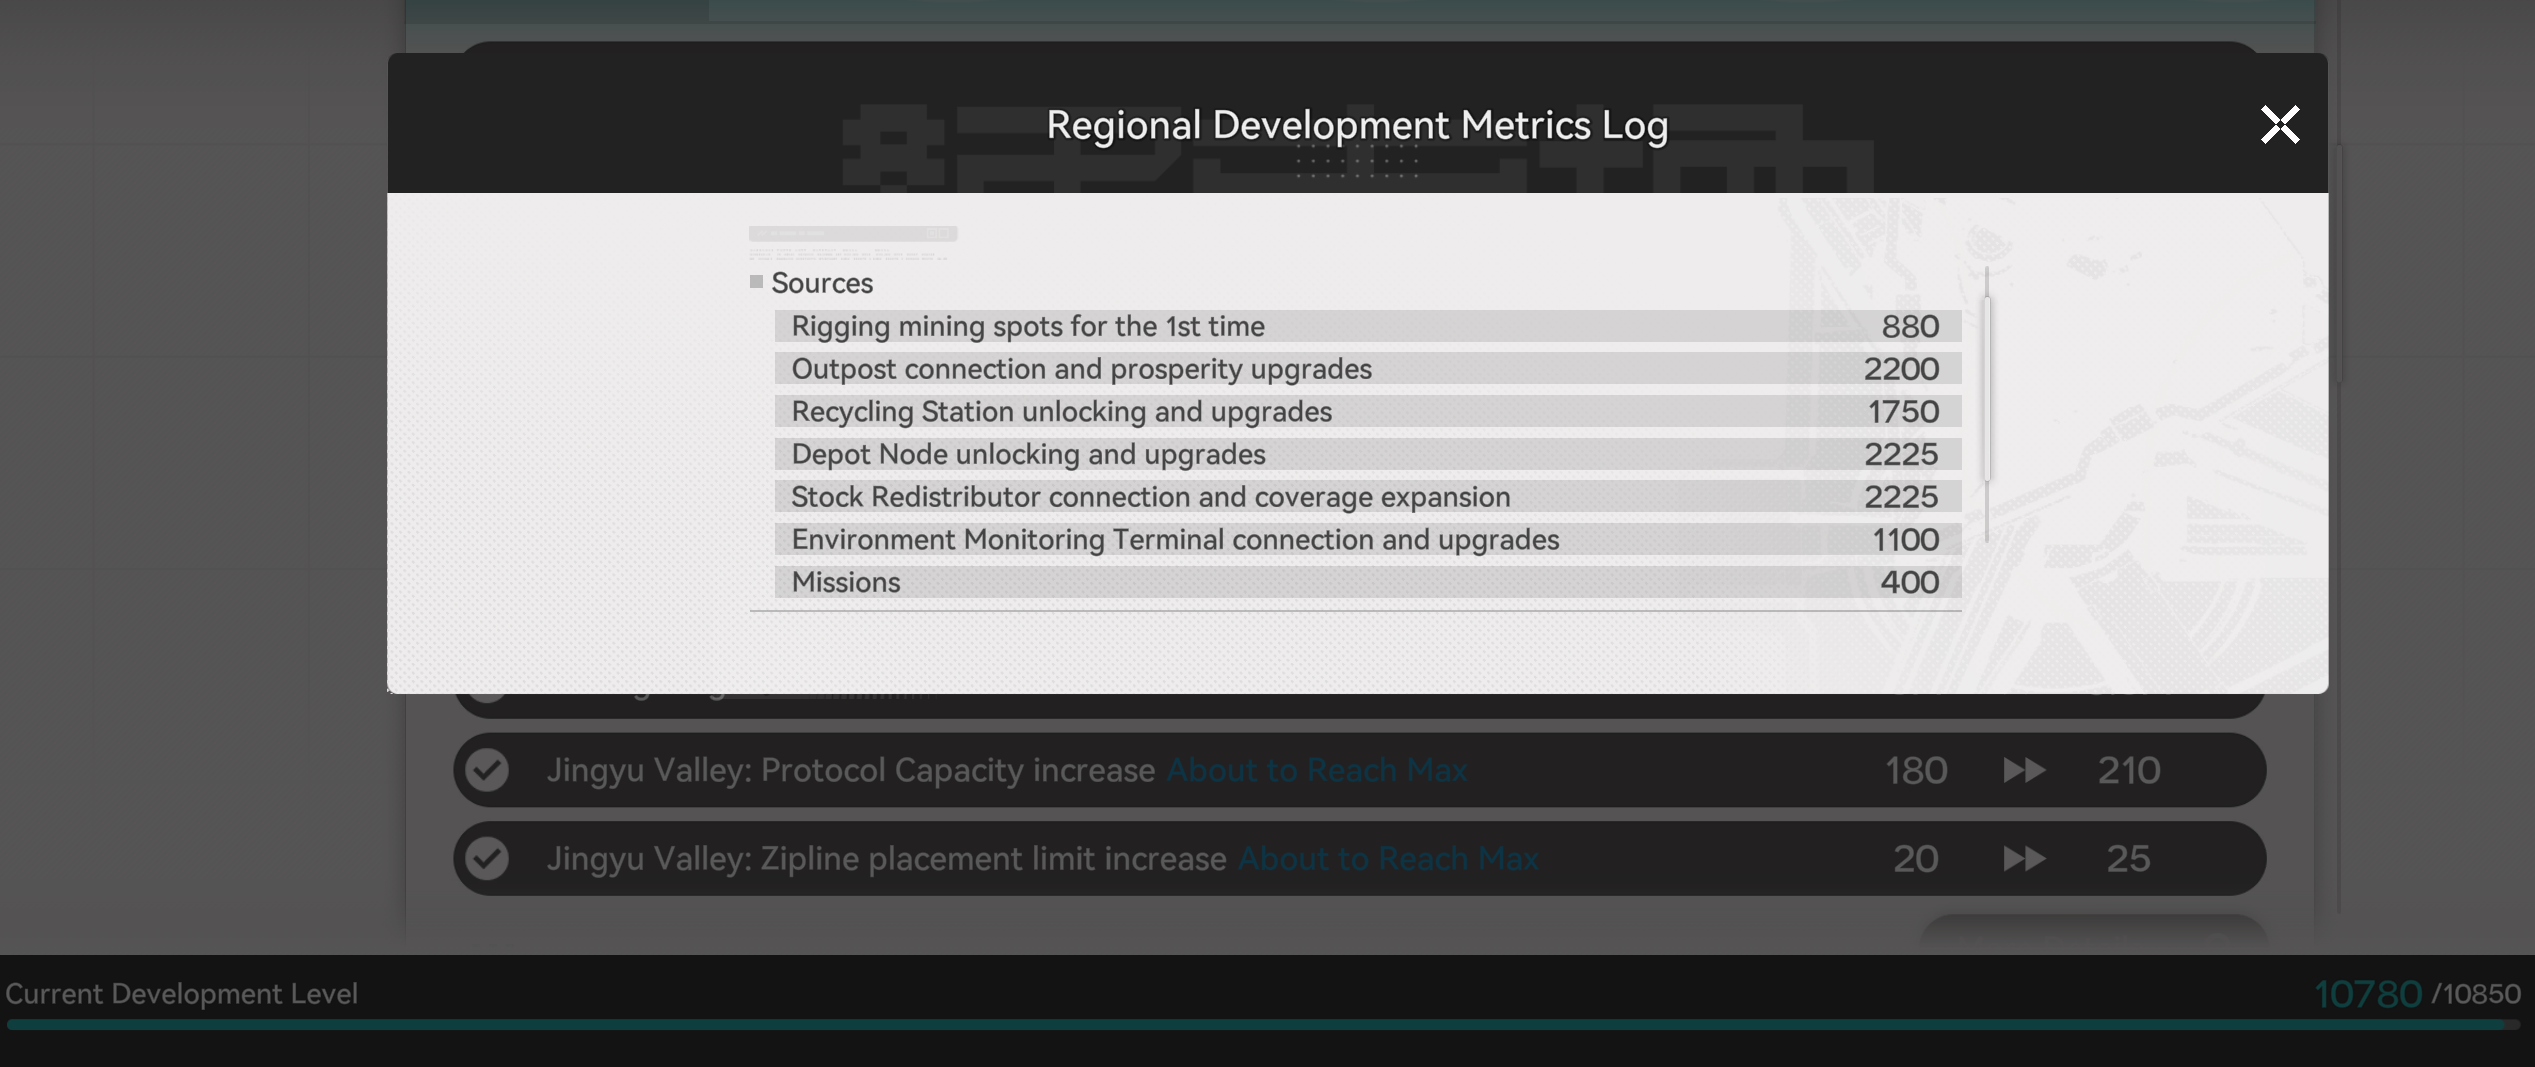The image size is (2535, 1067).
Task: Click the value 2225 for Stock Redistributor
Action: coord(1901,497)
